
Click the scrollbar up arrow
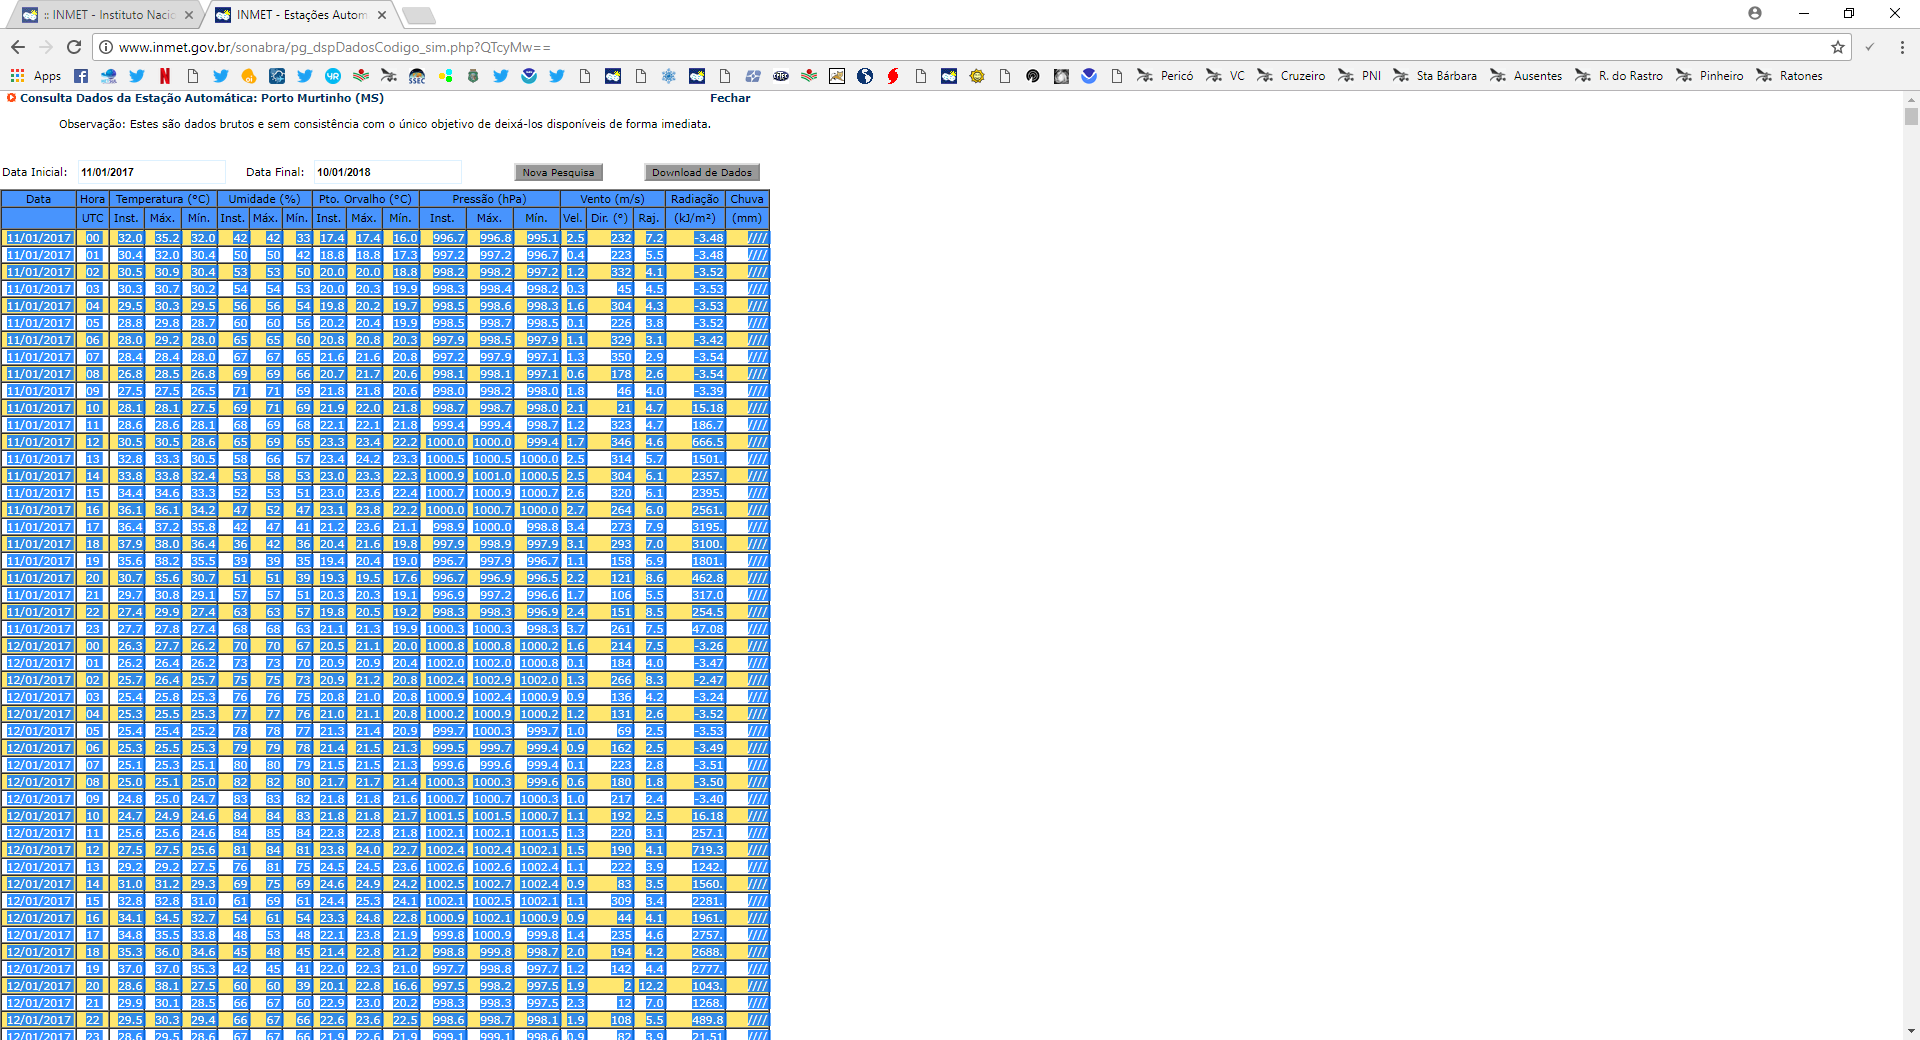[x=1911, y=99]
